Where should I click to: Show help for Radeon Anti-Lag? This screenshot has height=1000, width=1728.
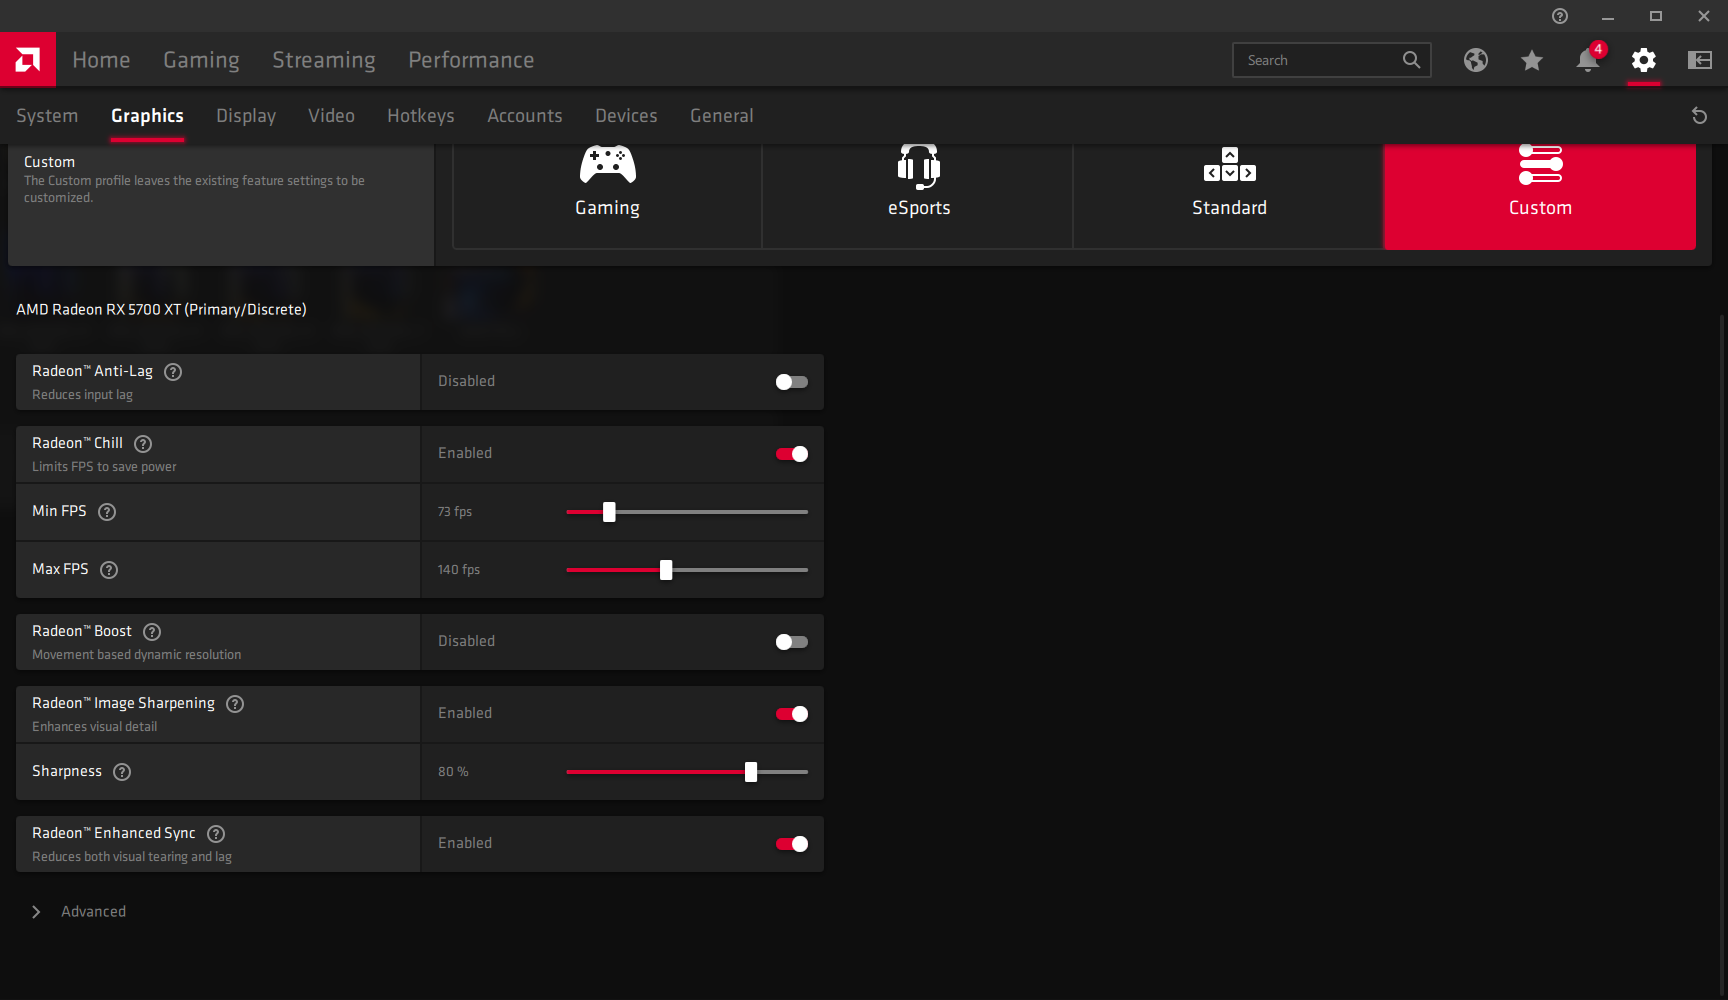173,372
